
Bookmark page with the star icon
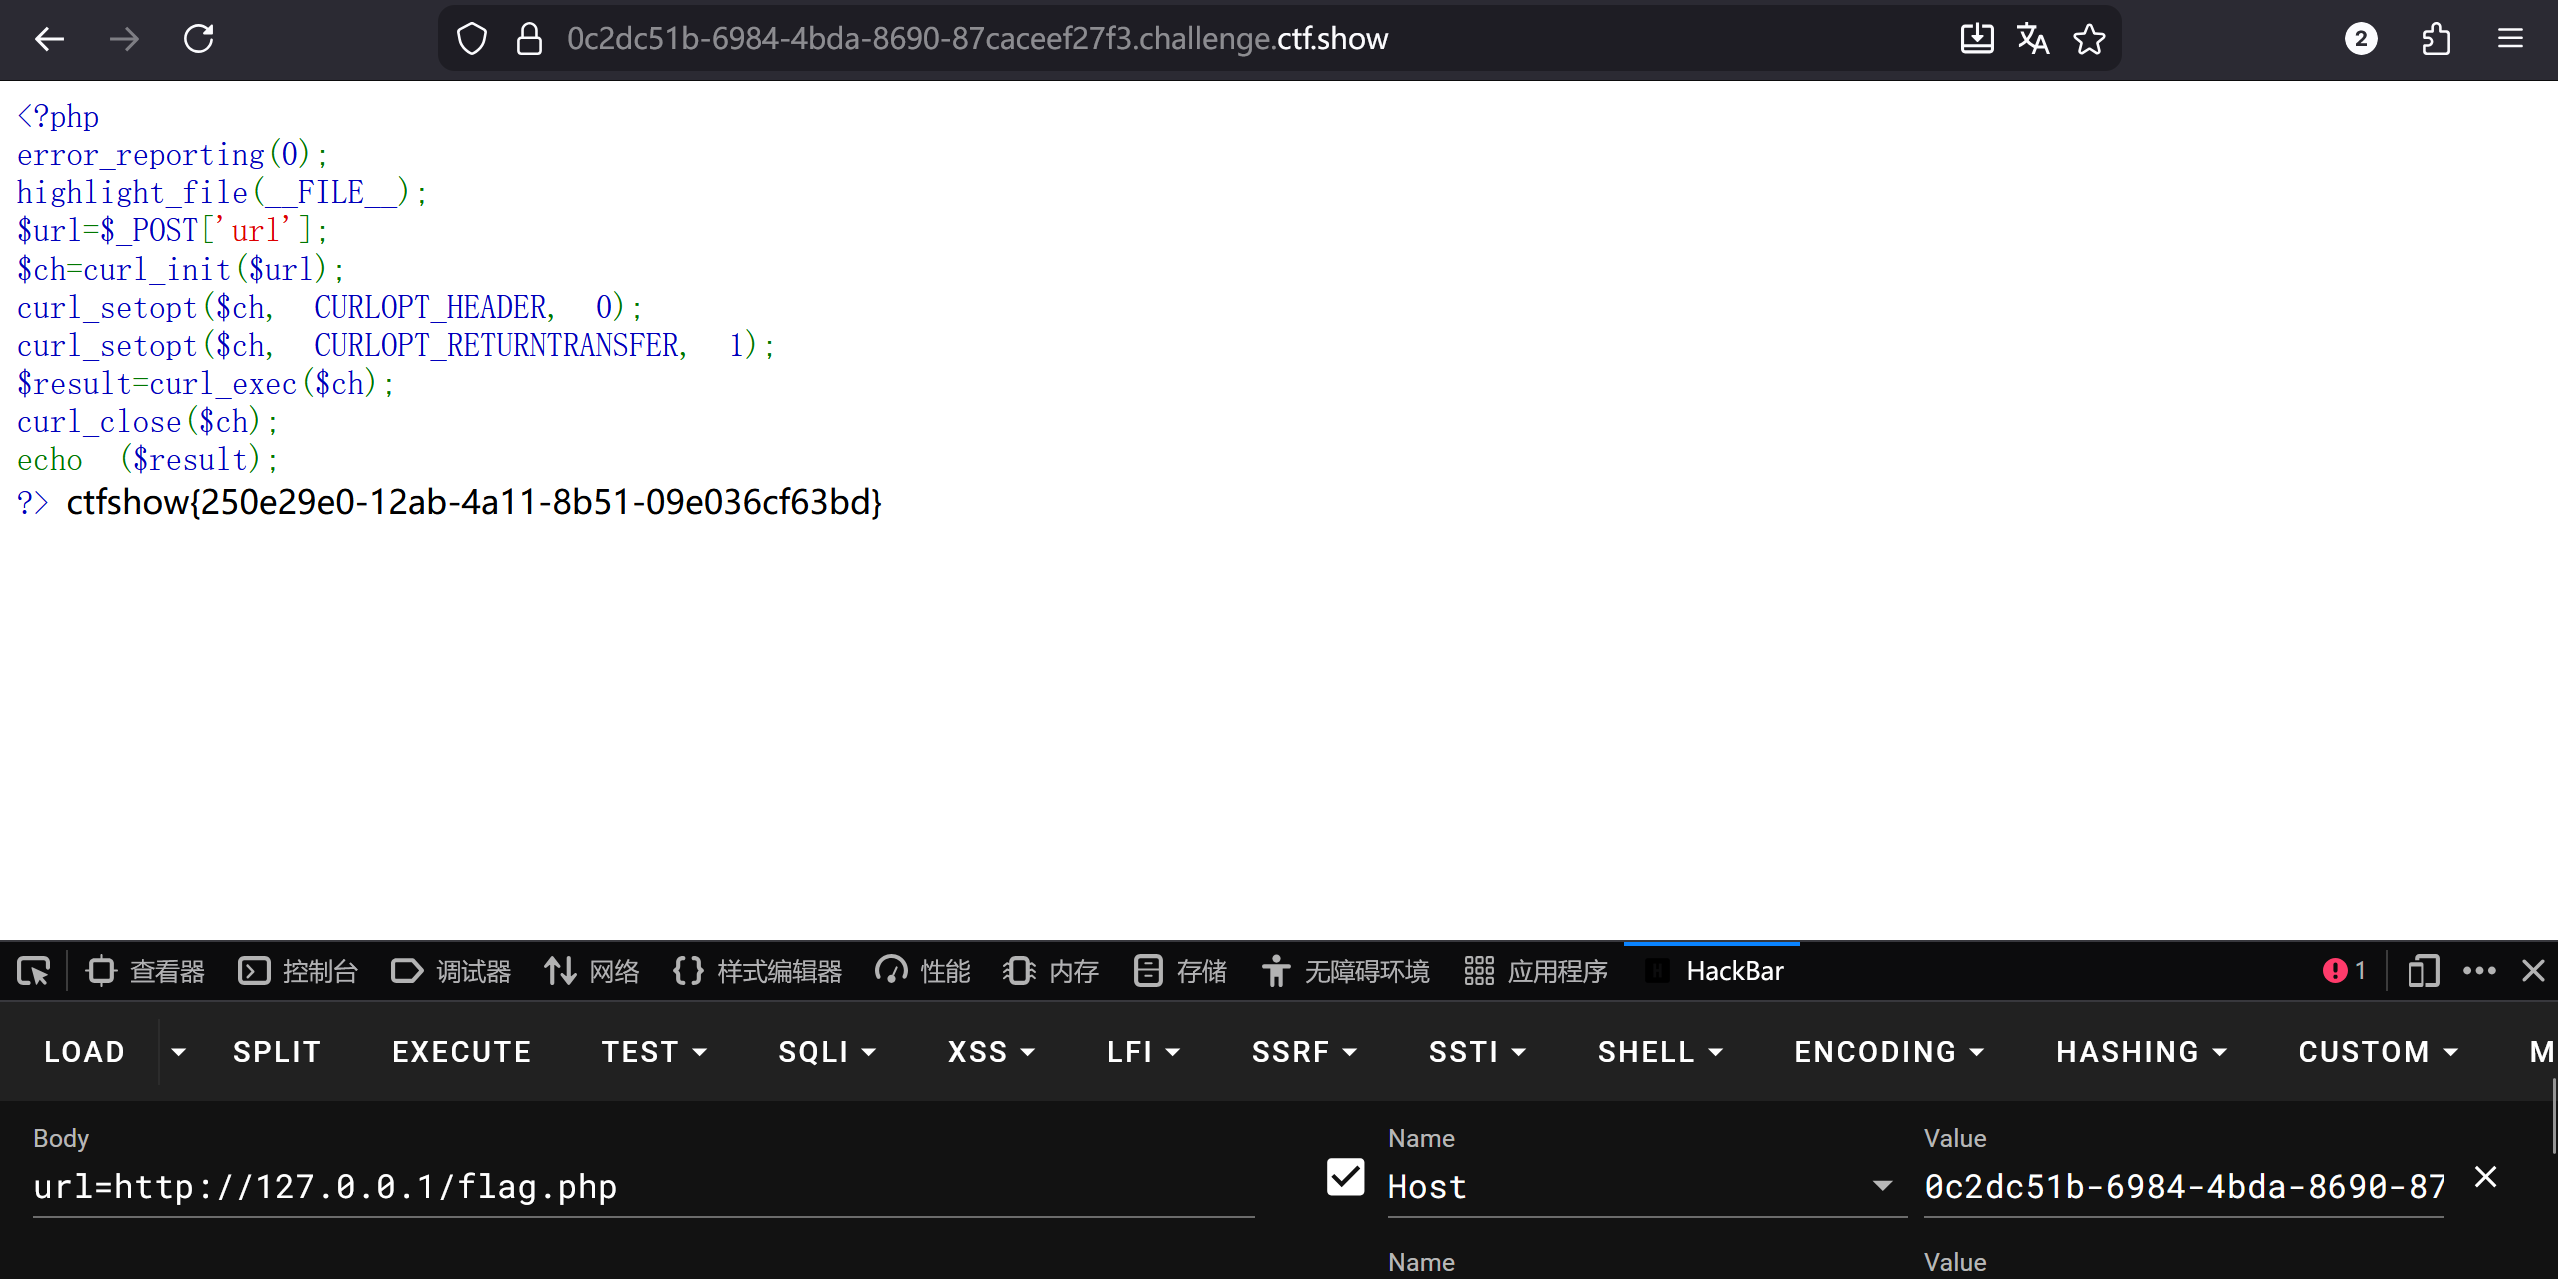[x=2089, y=39]
